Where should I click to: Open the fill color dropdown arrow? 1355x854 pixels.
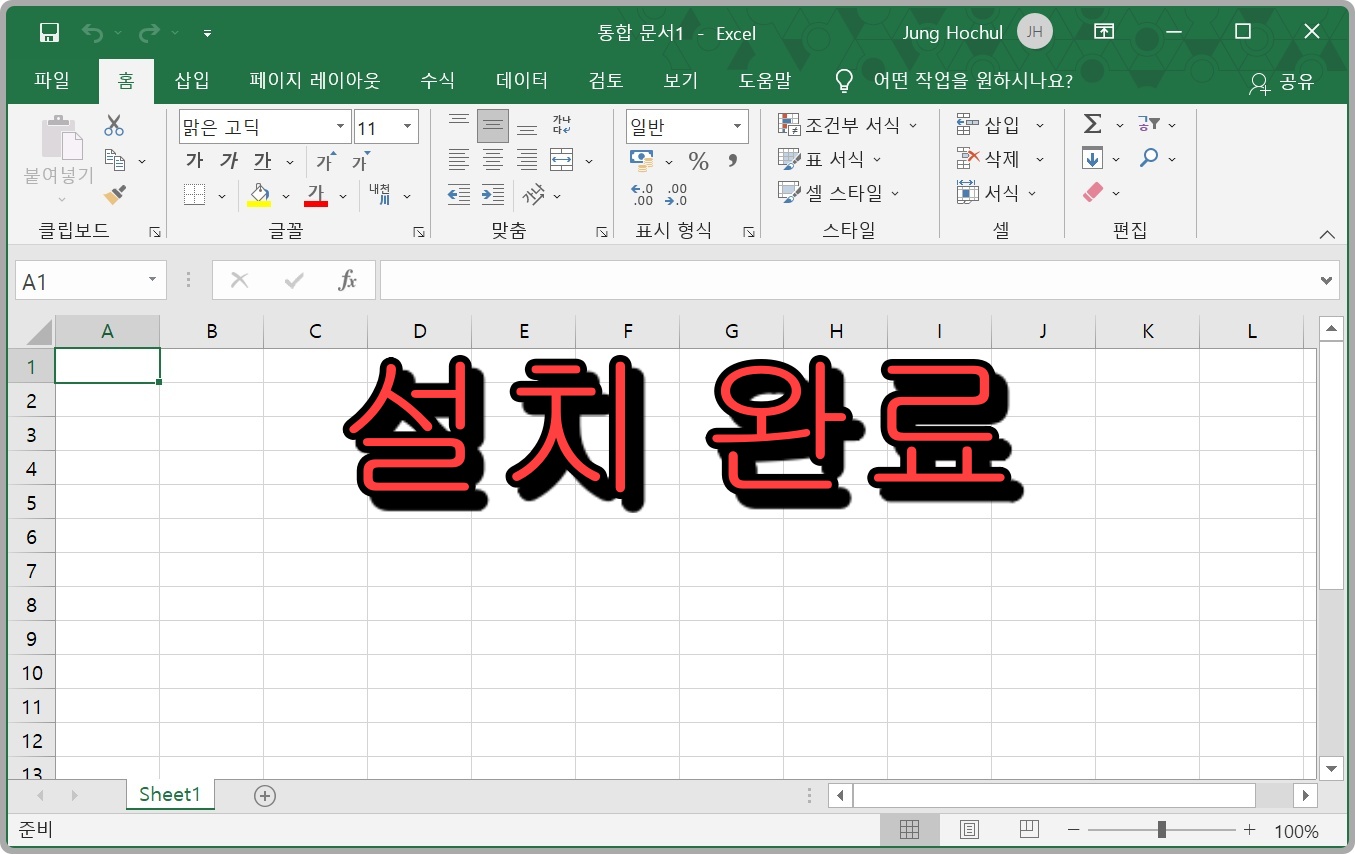click(285, 194)
